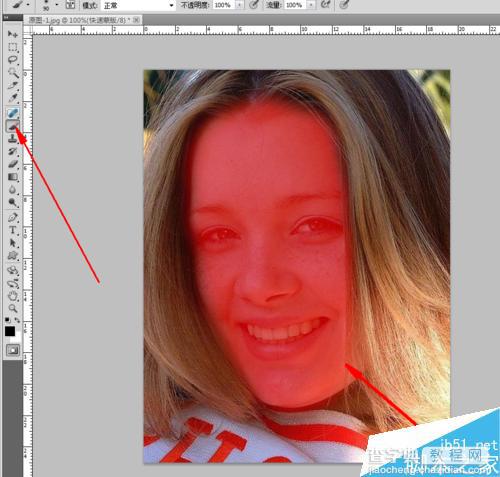
Task: Toggle Quick Mask mode button
Action: 13,350
